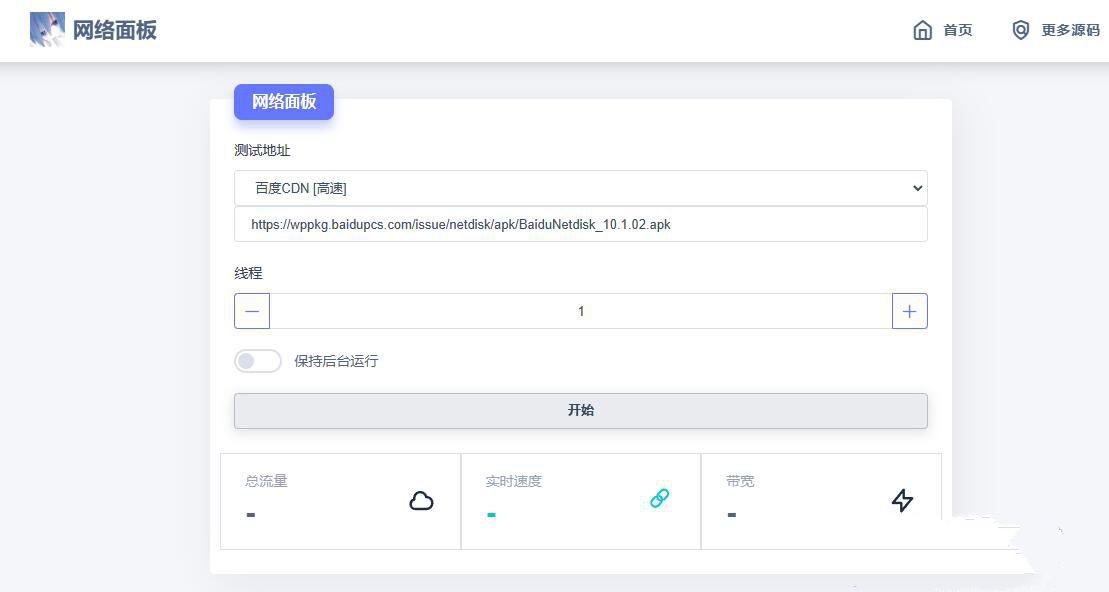Click the lightning icon in 带宽 card
Image resolution: width=1109 pixels, height=592 pixels.
[902, 501]
